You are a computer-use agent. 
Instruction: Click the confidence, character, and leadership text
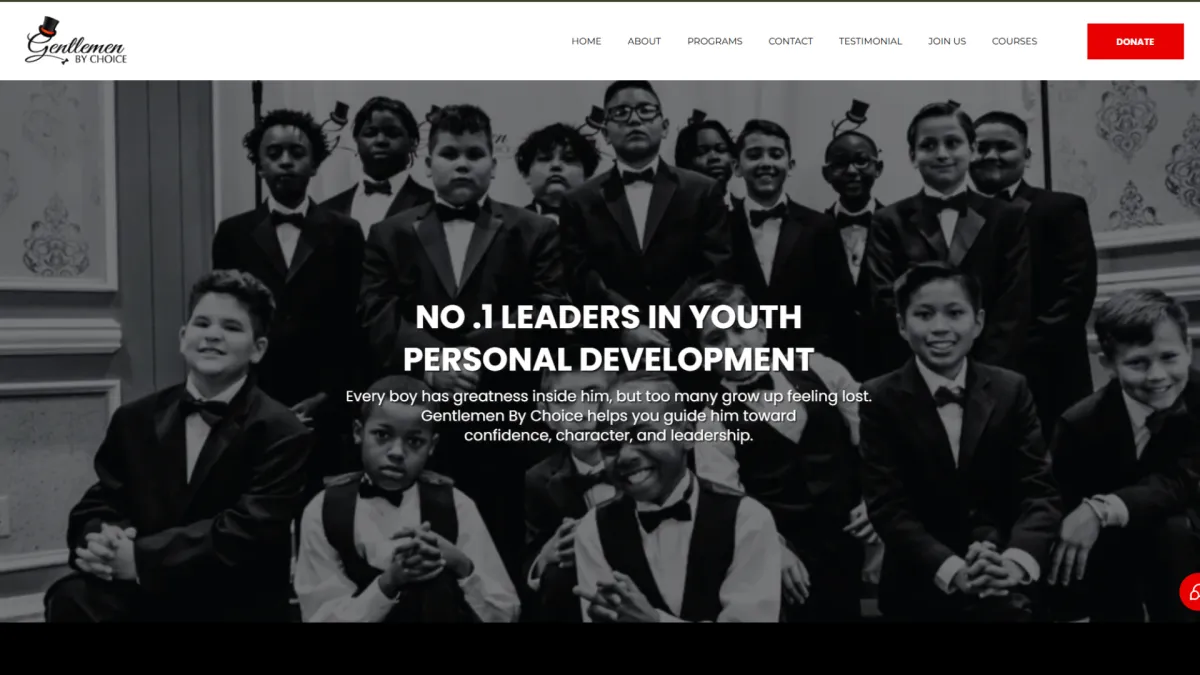[x=608, y=436]
